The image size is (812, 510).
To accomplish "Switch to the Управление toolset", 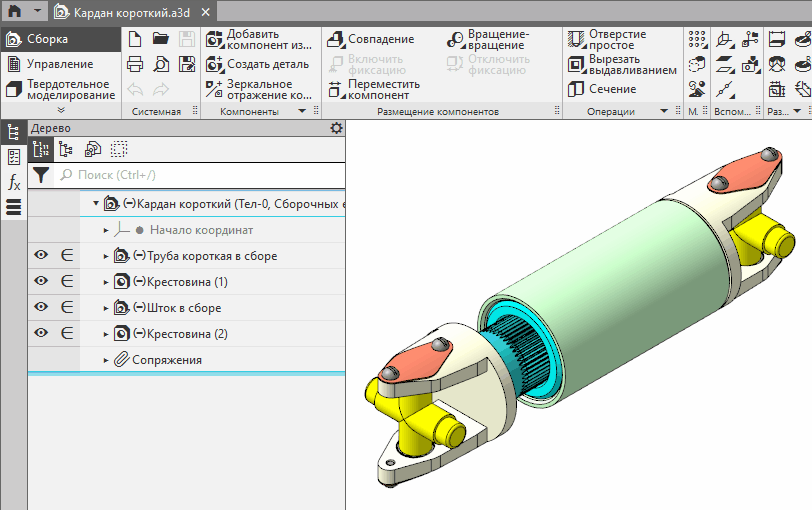I will point(59,64).
